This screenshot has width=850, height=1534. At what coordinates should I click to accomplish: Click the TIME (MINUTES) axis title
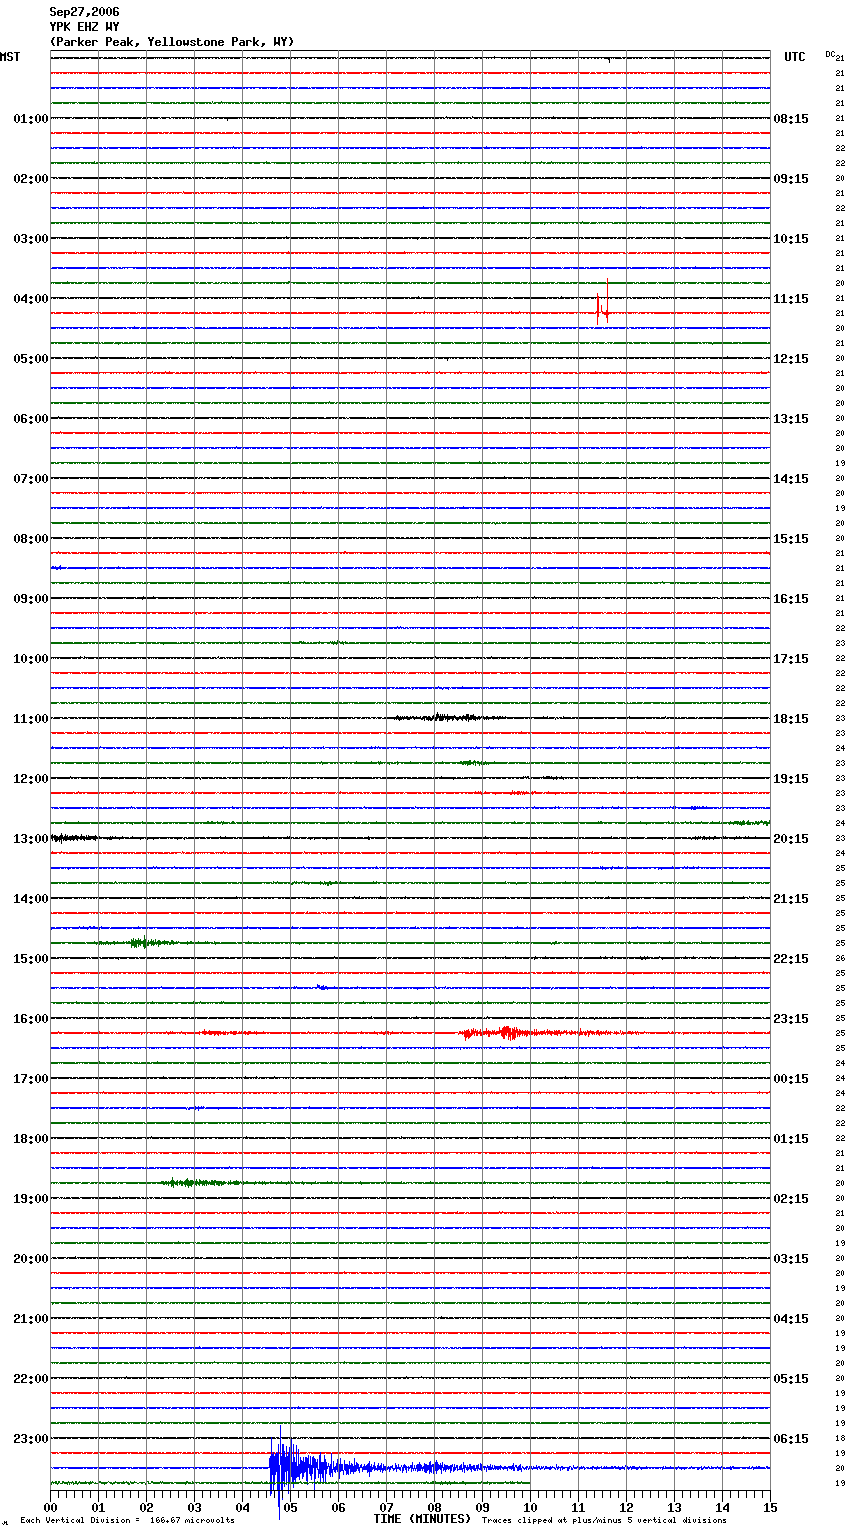point(422,1519)
